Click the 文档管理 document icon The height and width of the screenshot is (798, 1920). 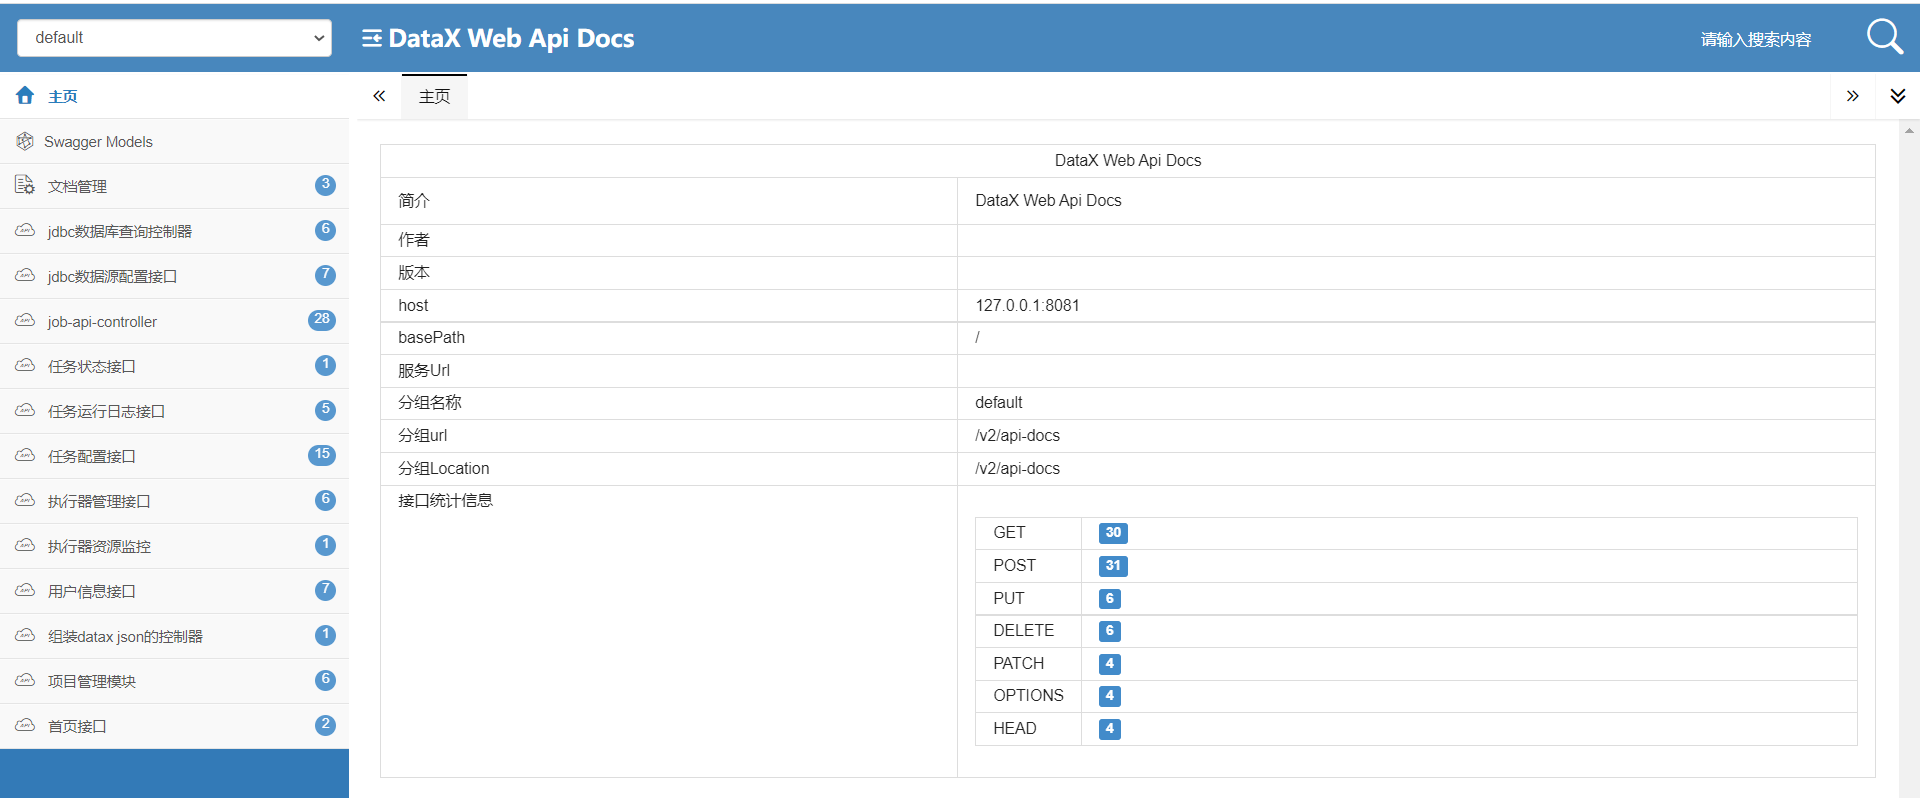coord(25,185)
